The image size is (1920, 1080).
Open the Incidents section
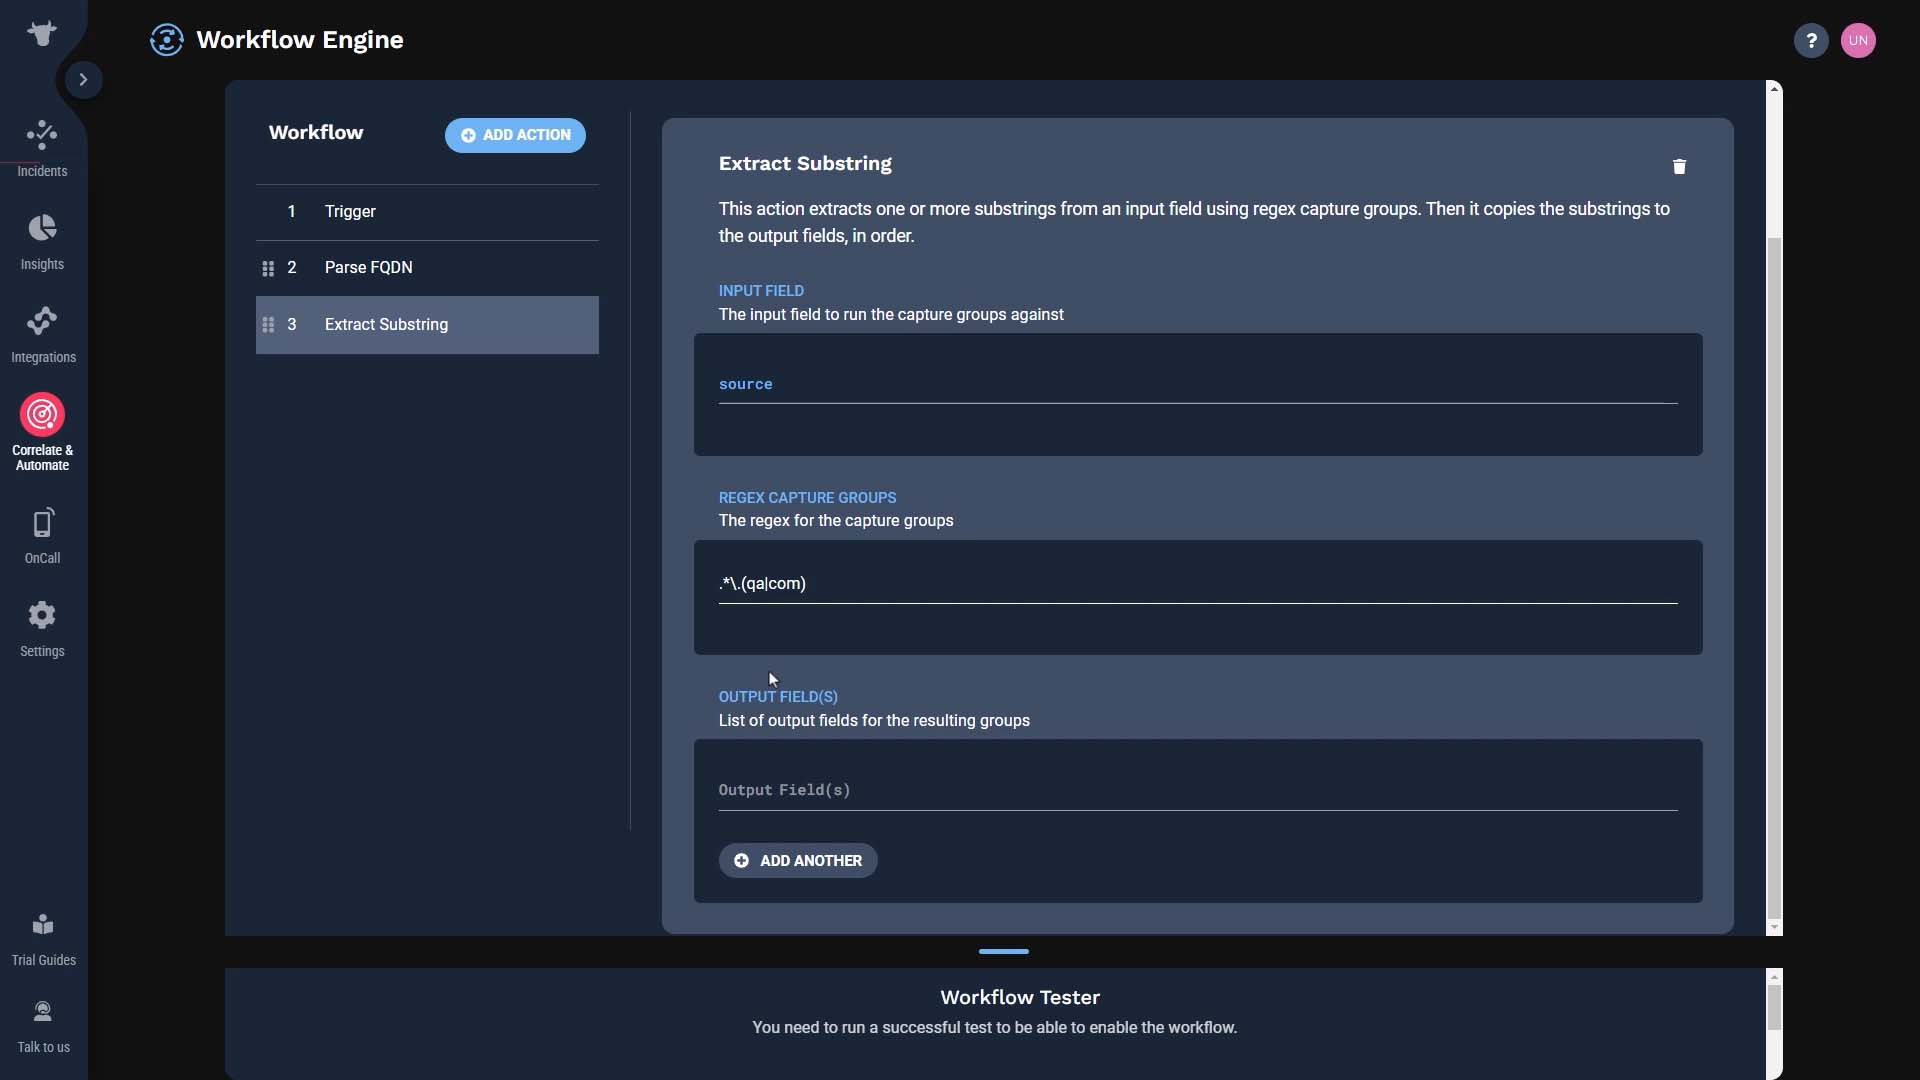(42, 148)
